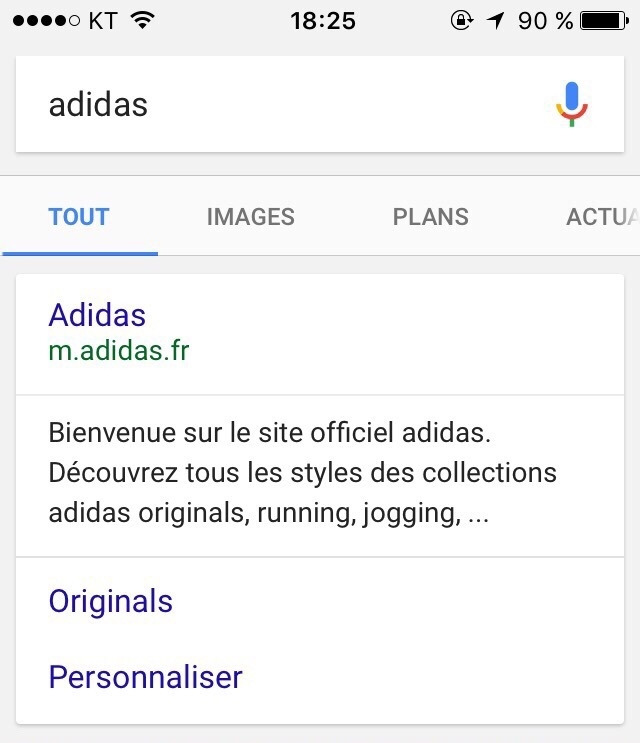Tap the voice search microphone icon
Viewport: 640px width, 743px height.
pos(572,104)
